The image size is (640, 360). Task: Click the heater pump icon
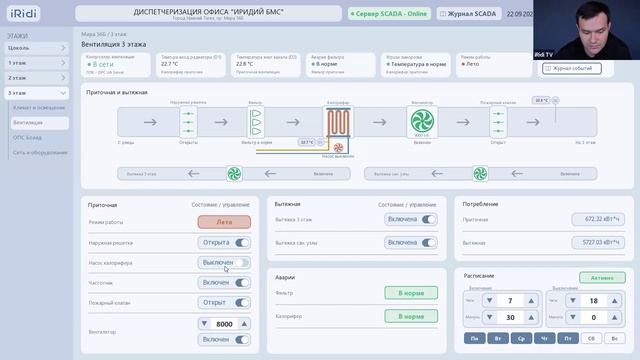(338, 148)
